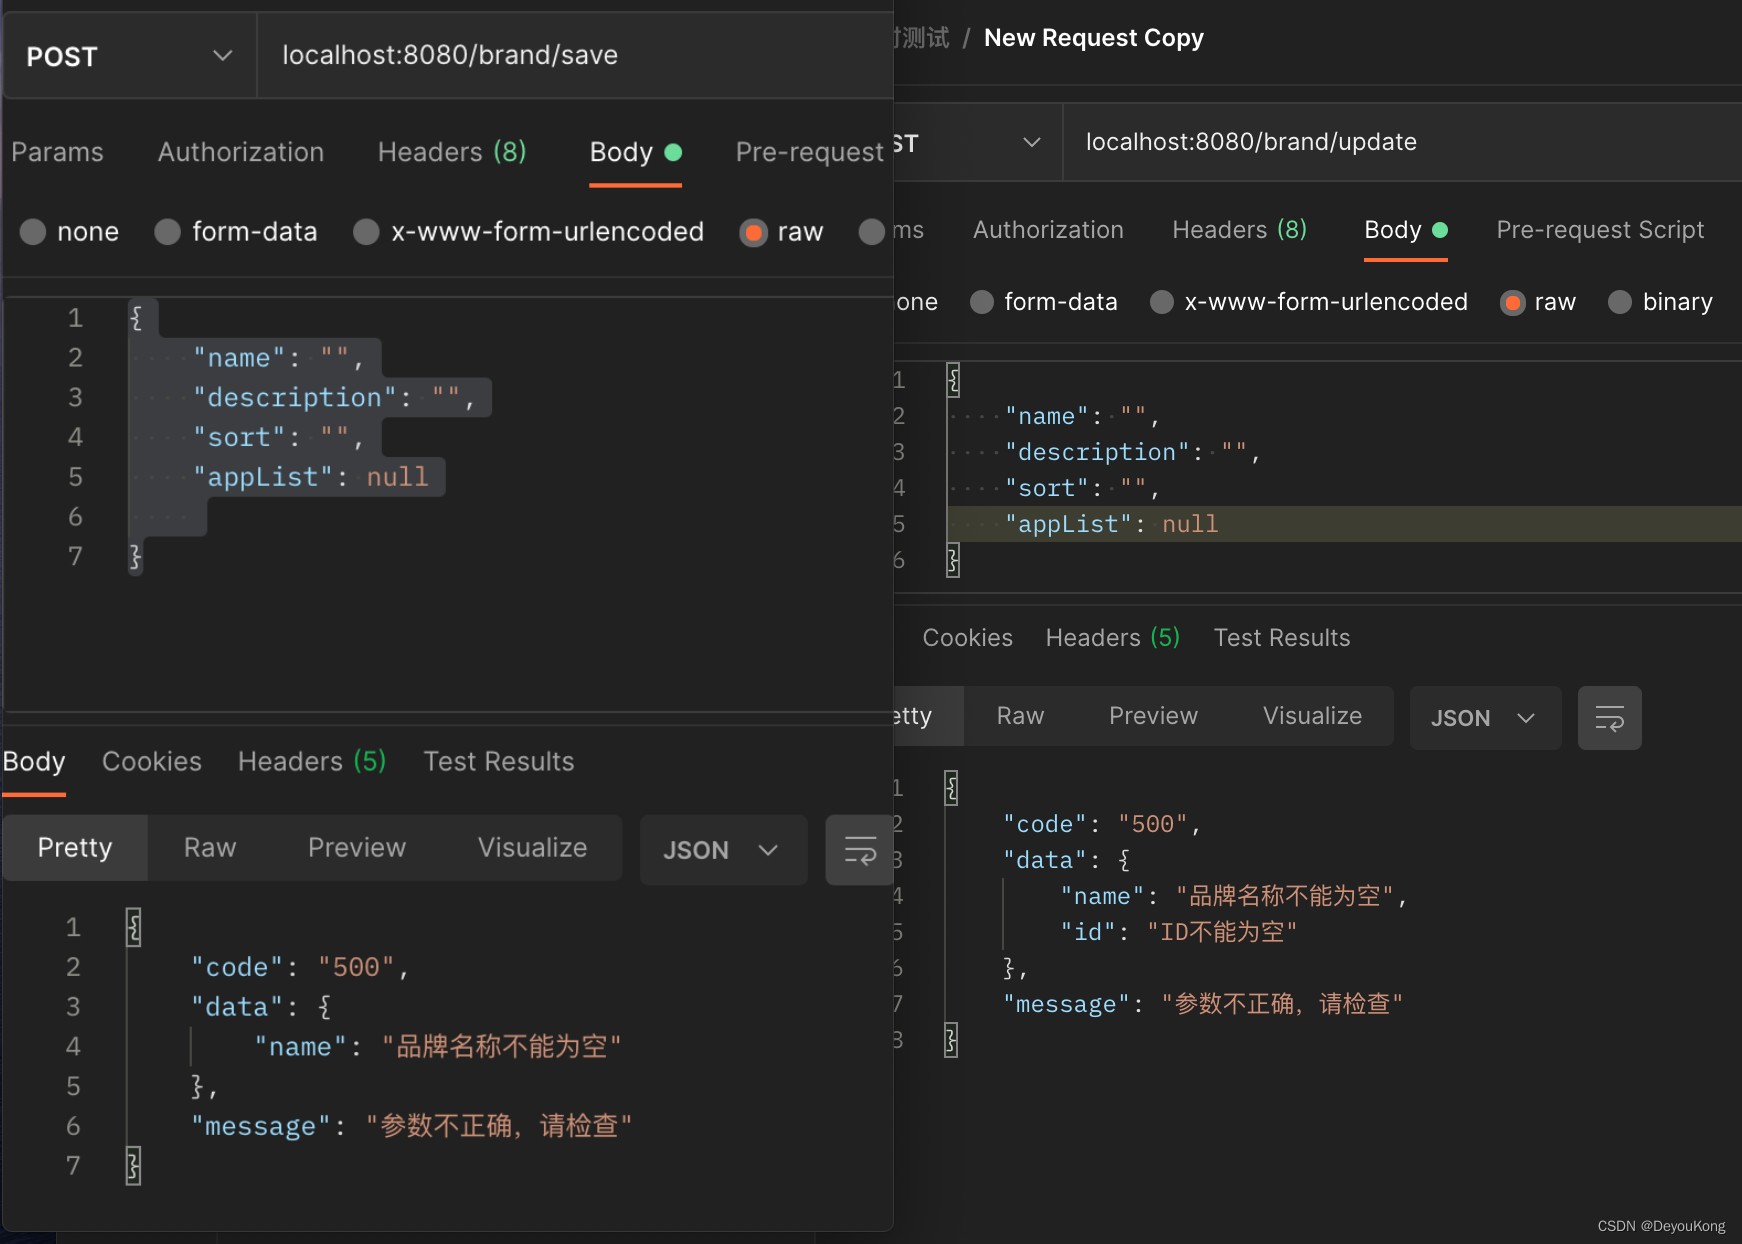Select x-www-form-urlencoded in save window
This screenshot has height=1244, width=1742.
pyautogui.click(x=529, y=232)
